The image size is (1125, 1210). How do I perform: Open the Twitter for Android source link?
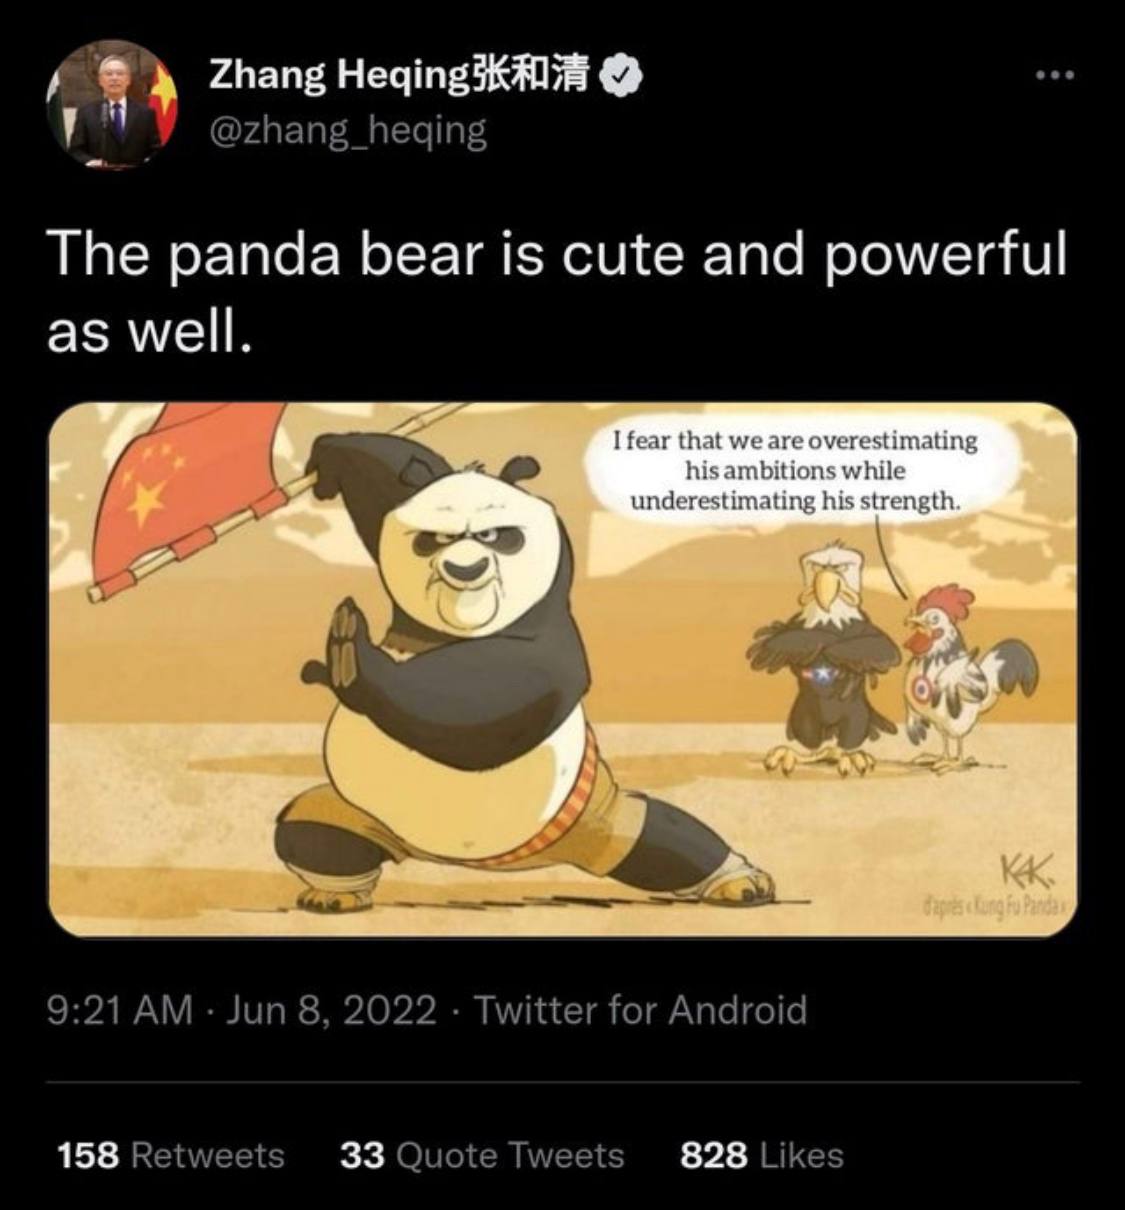[x=640, y=1010]
